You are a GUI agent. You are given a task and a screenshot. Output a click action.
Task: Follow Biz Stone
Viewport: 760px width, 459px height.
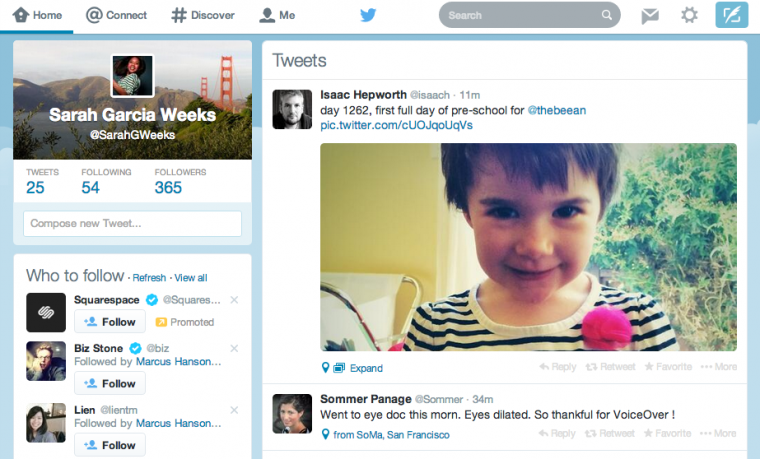click(x=110, y=383)
